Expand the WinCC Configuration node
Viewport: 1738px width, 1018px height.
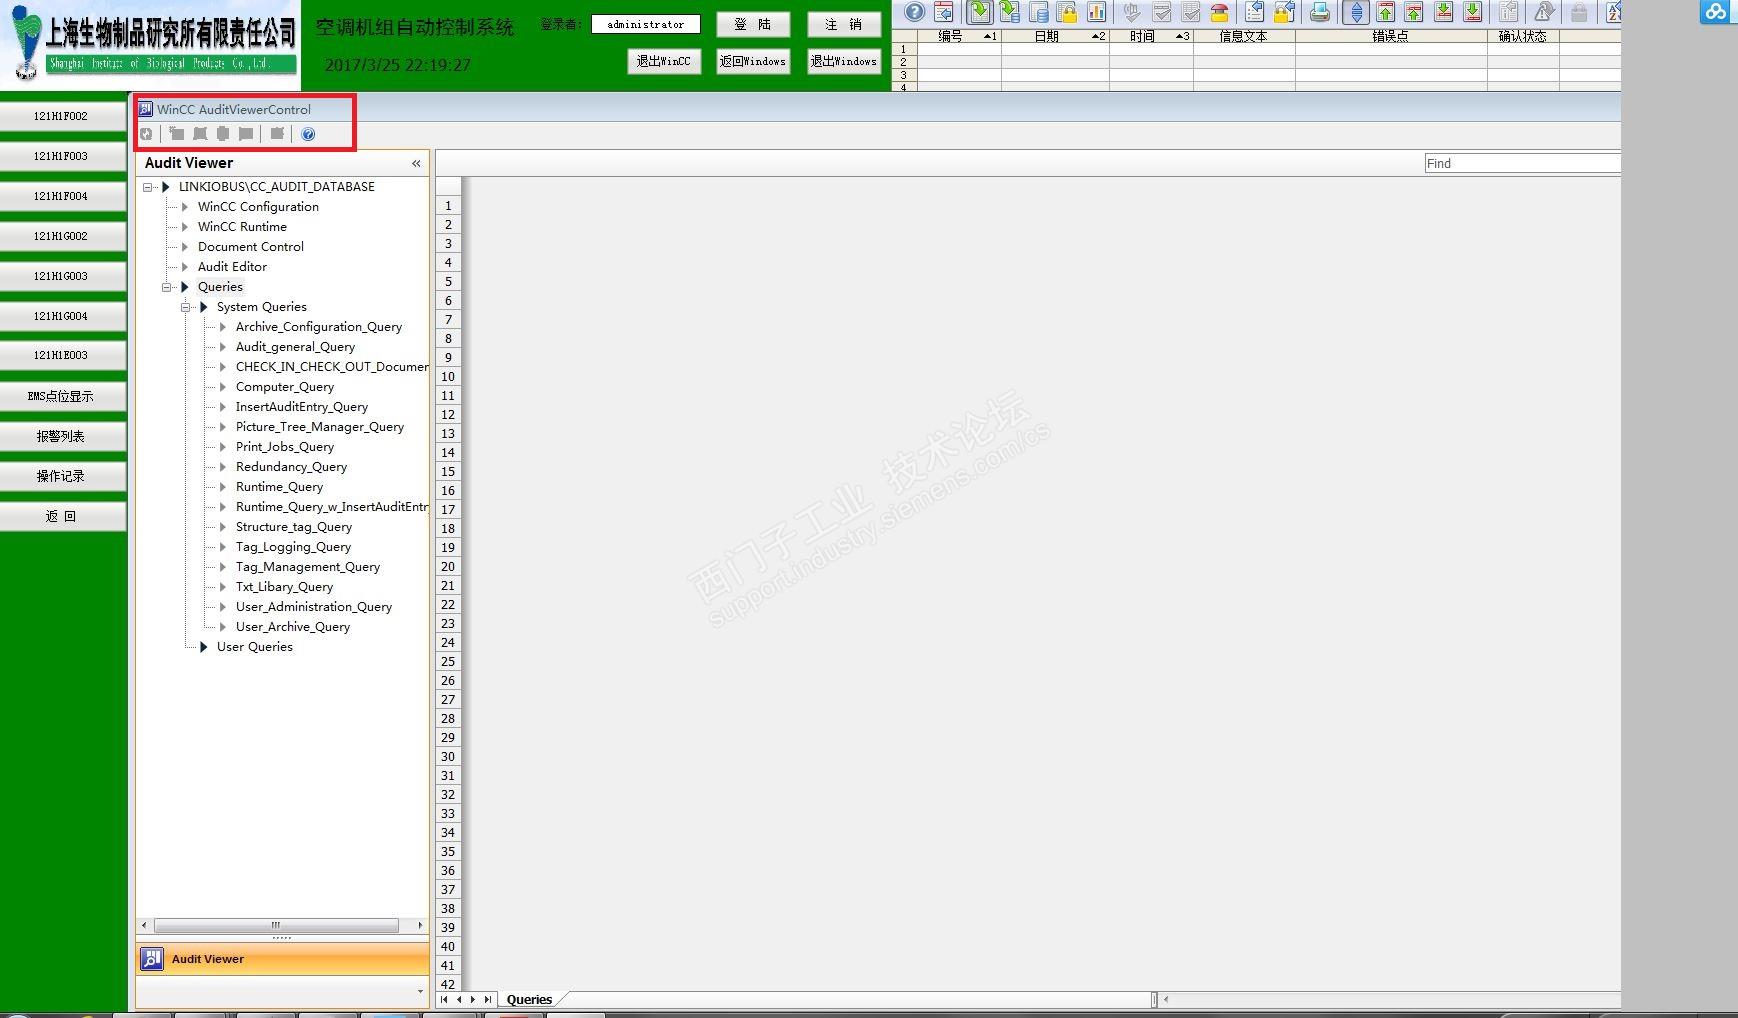185,207
